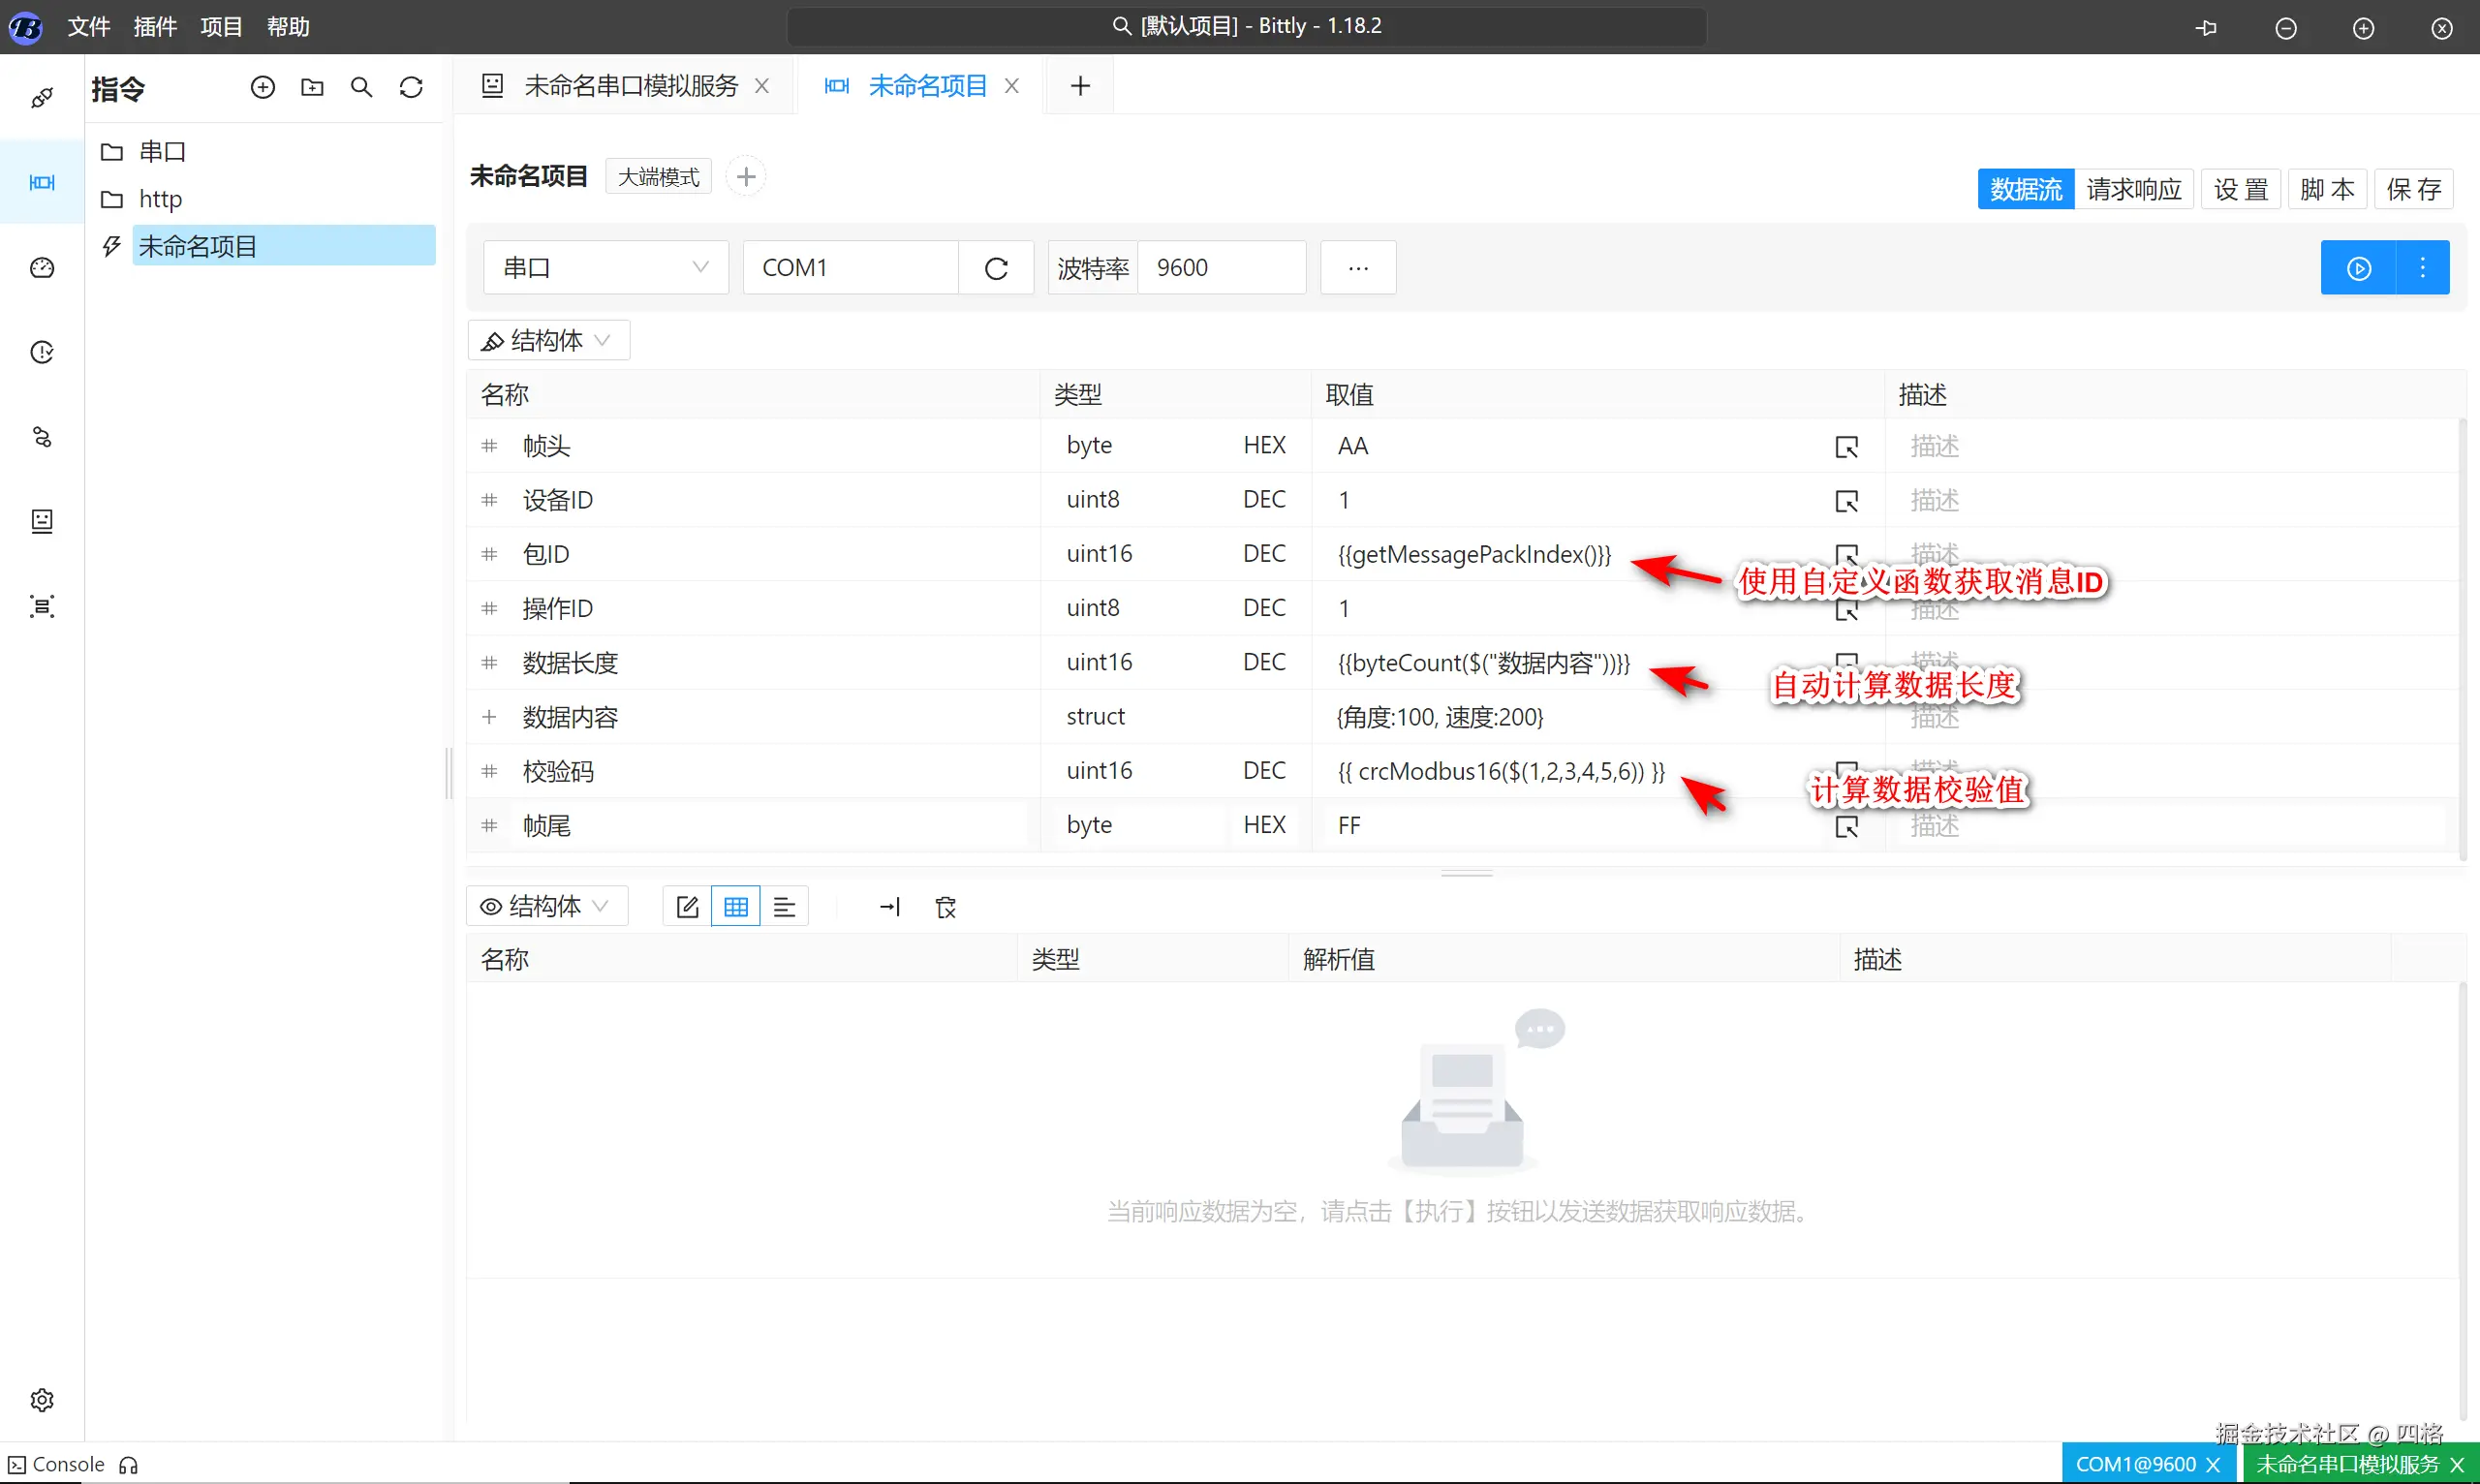
Task: Refresh the 指令 command list
Action: coord(411,88)
